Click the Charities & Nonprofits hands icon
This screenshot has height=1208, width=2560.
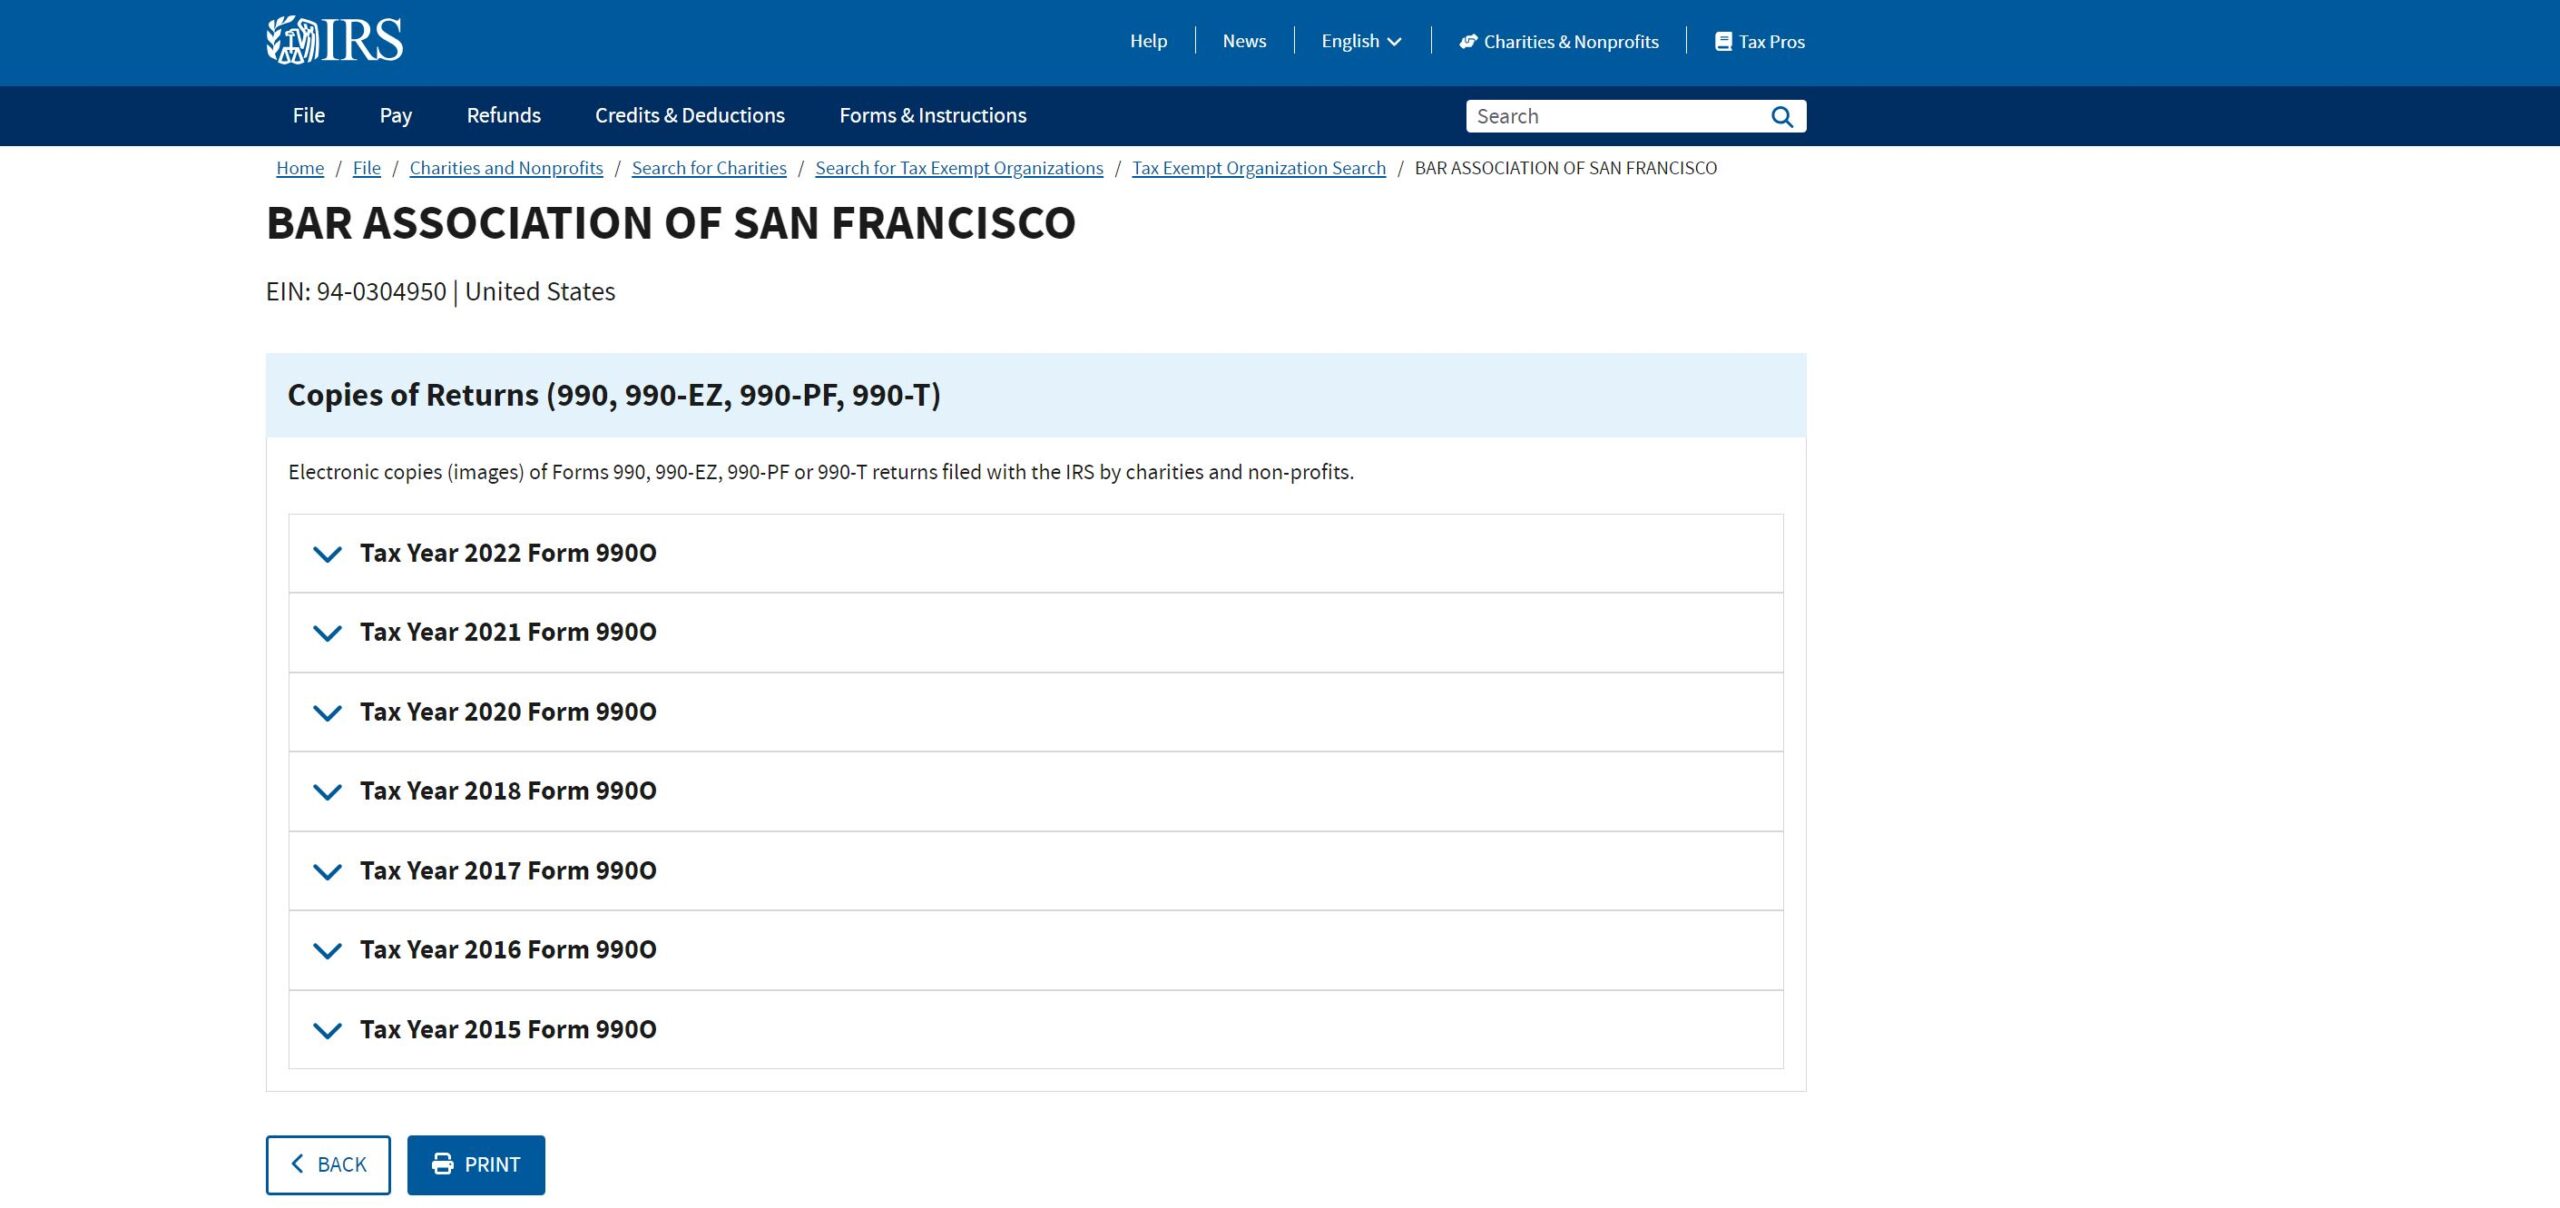click(x=1468, y=41)
